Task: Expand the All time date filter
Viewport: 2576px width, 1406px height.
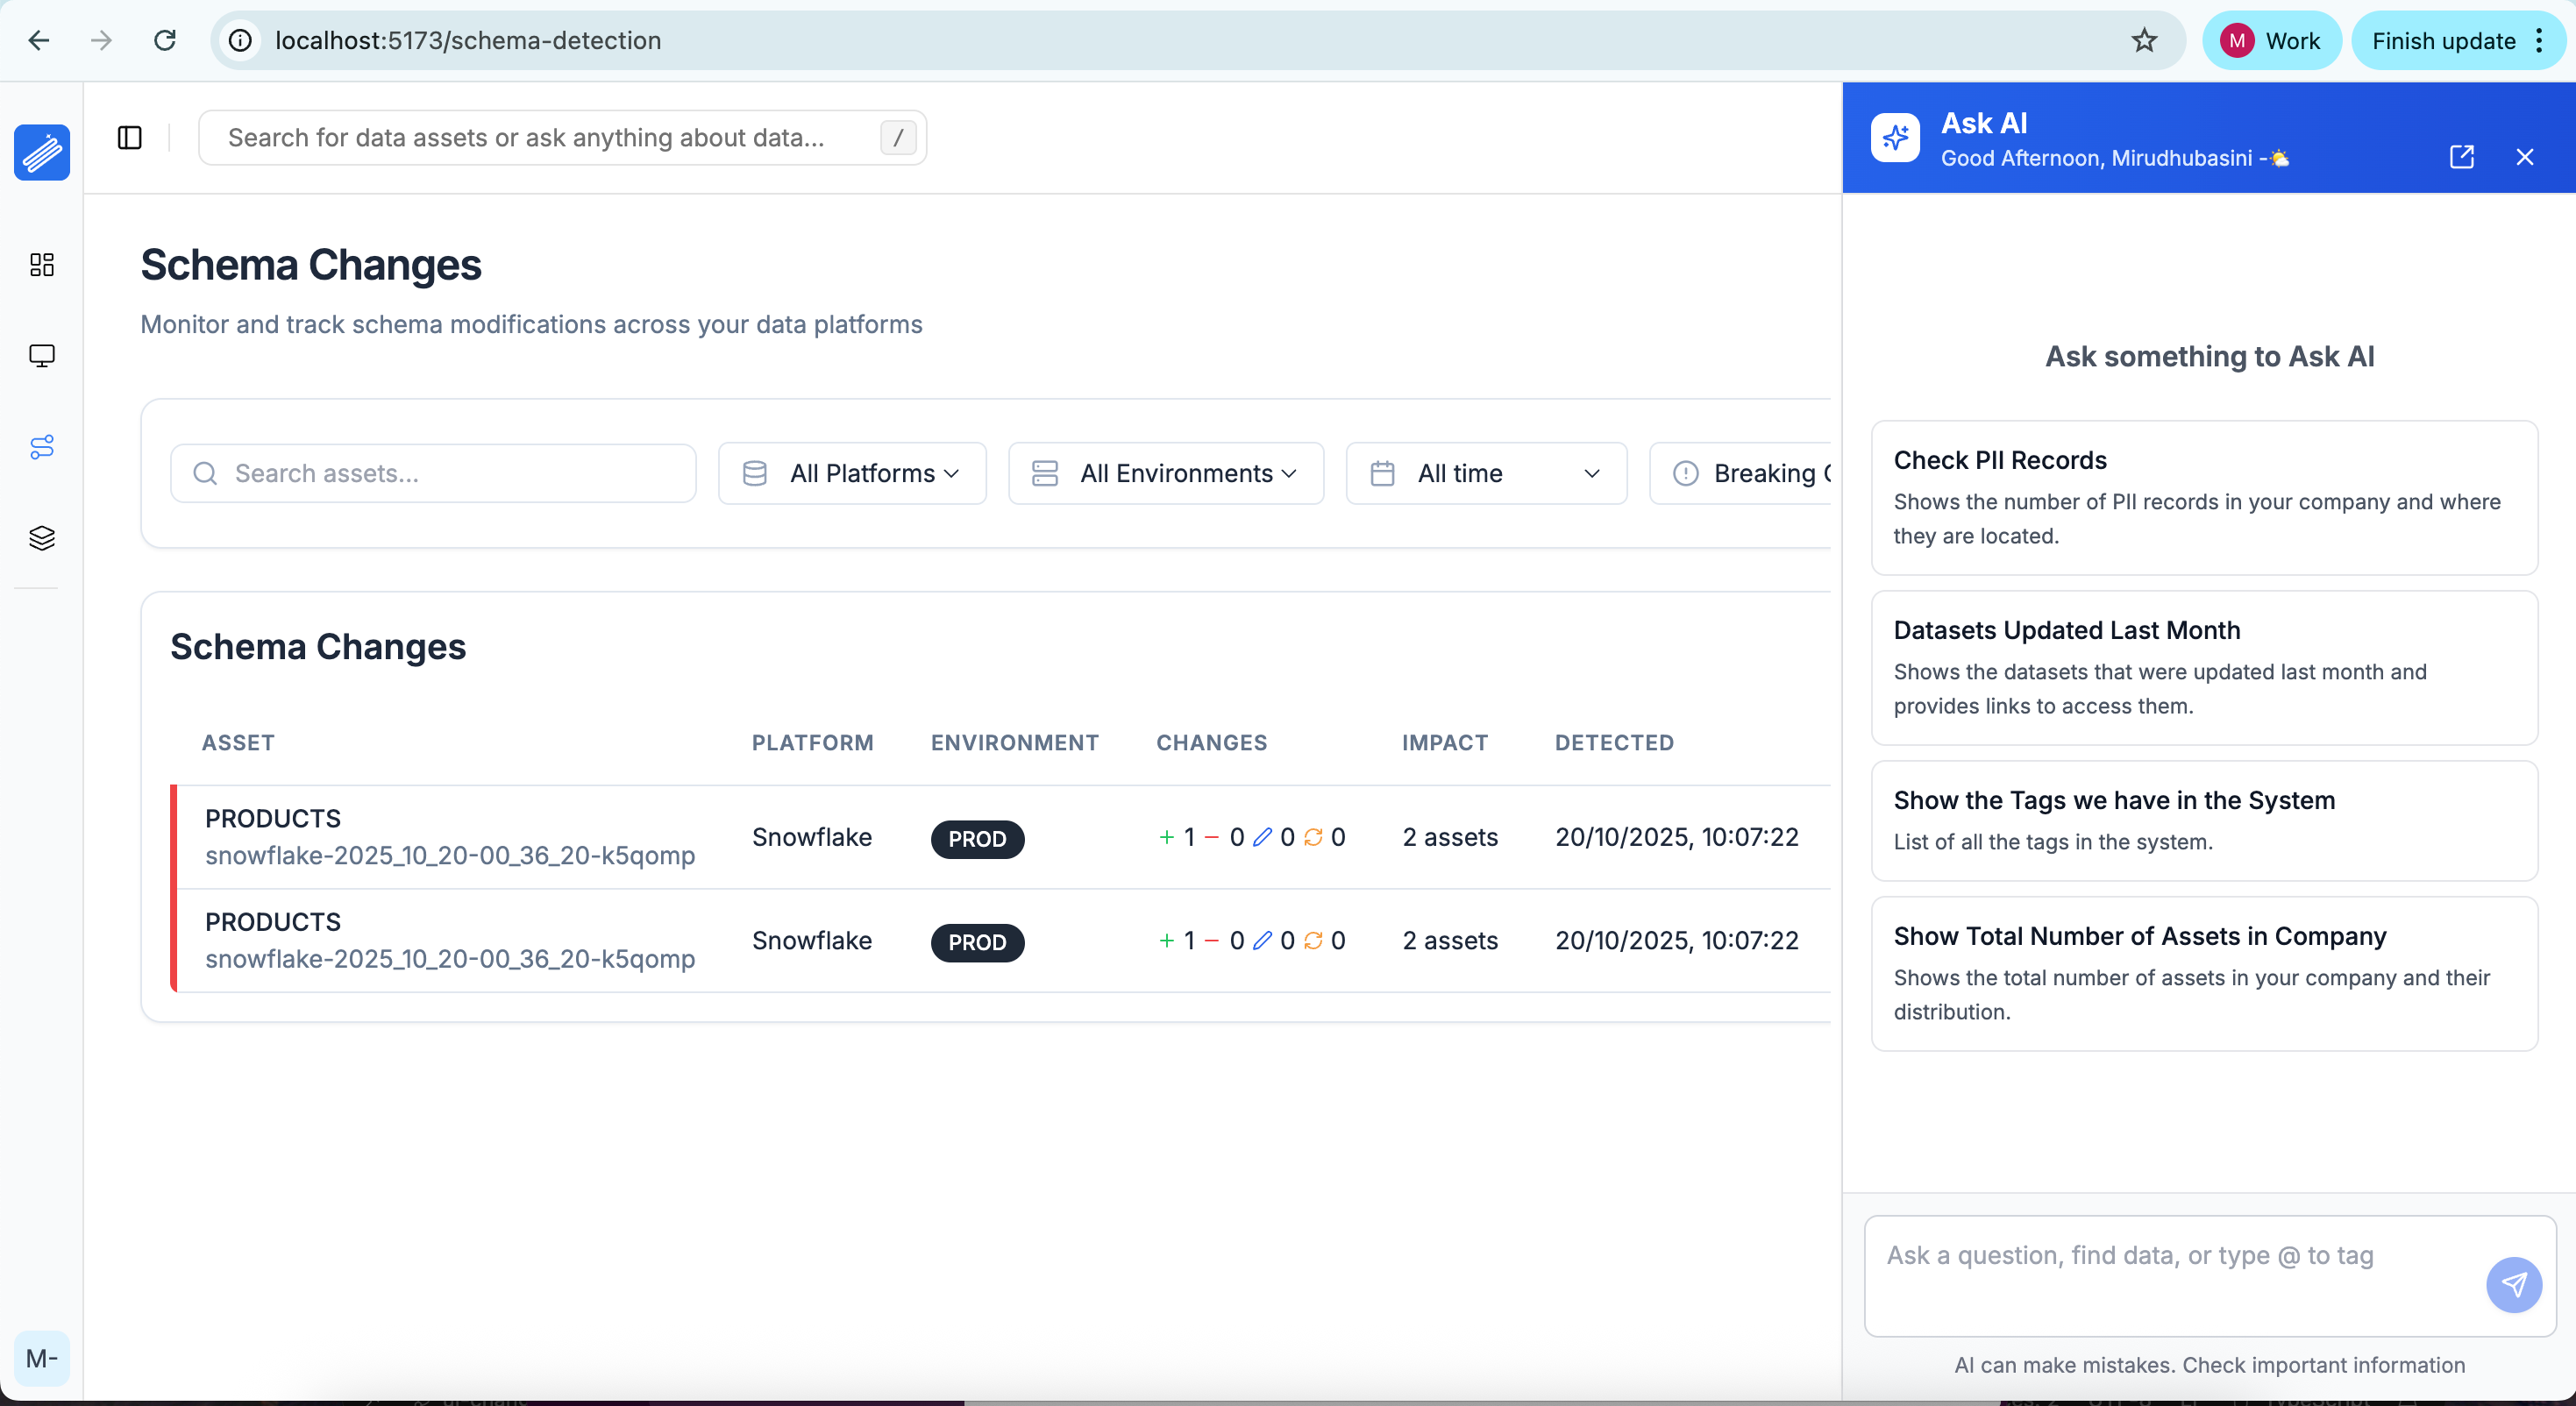Action: click(1486, 473)
